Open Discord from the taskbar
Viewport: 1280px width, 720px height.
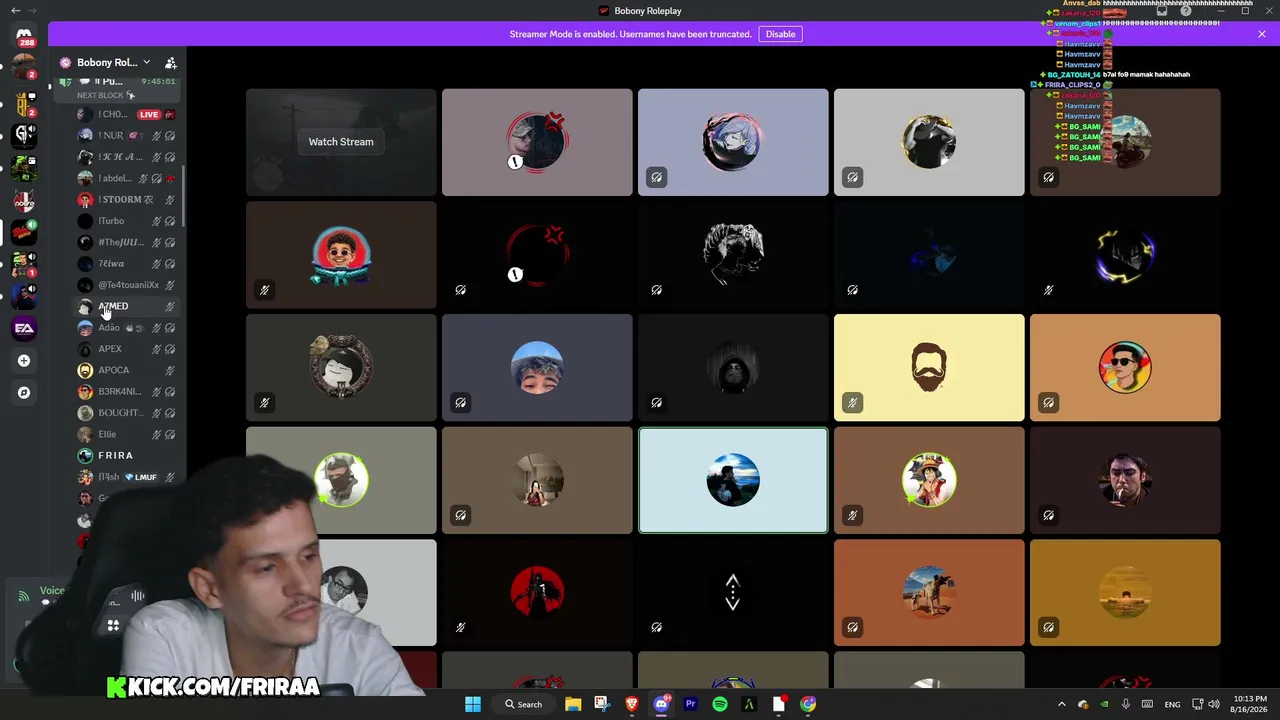coord(661,704)
